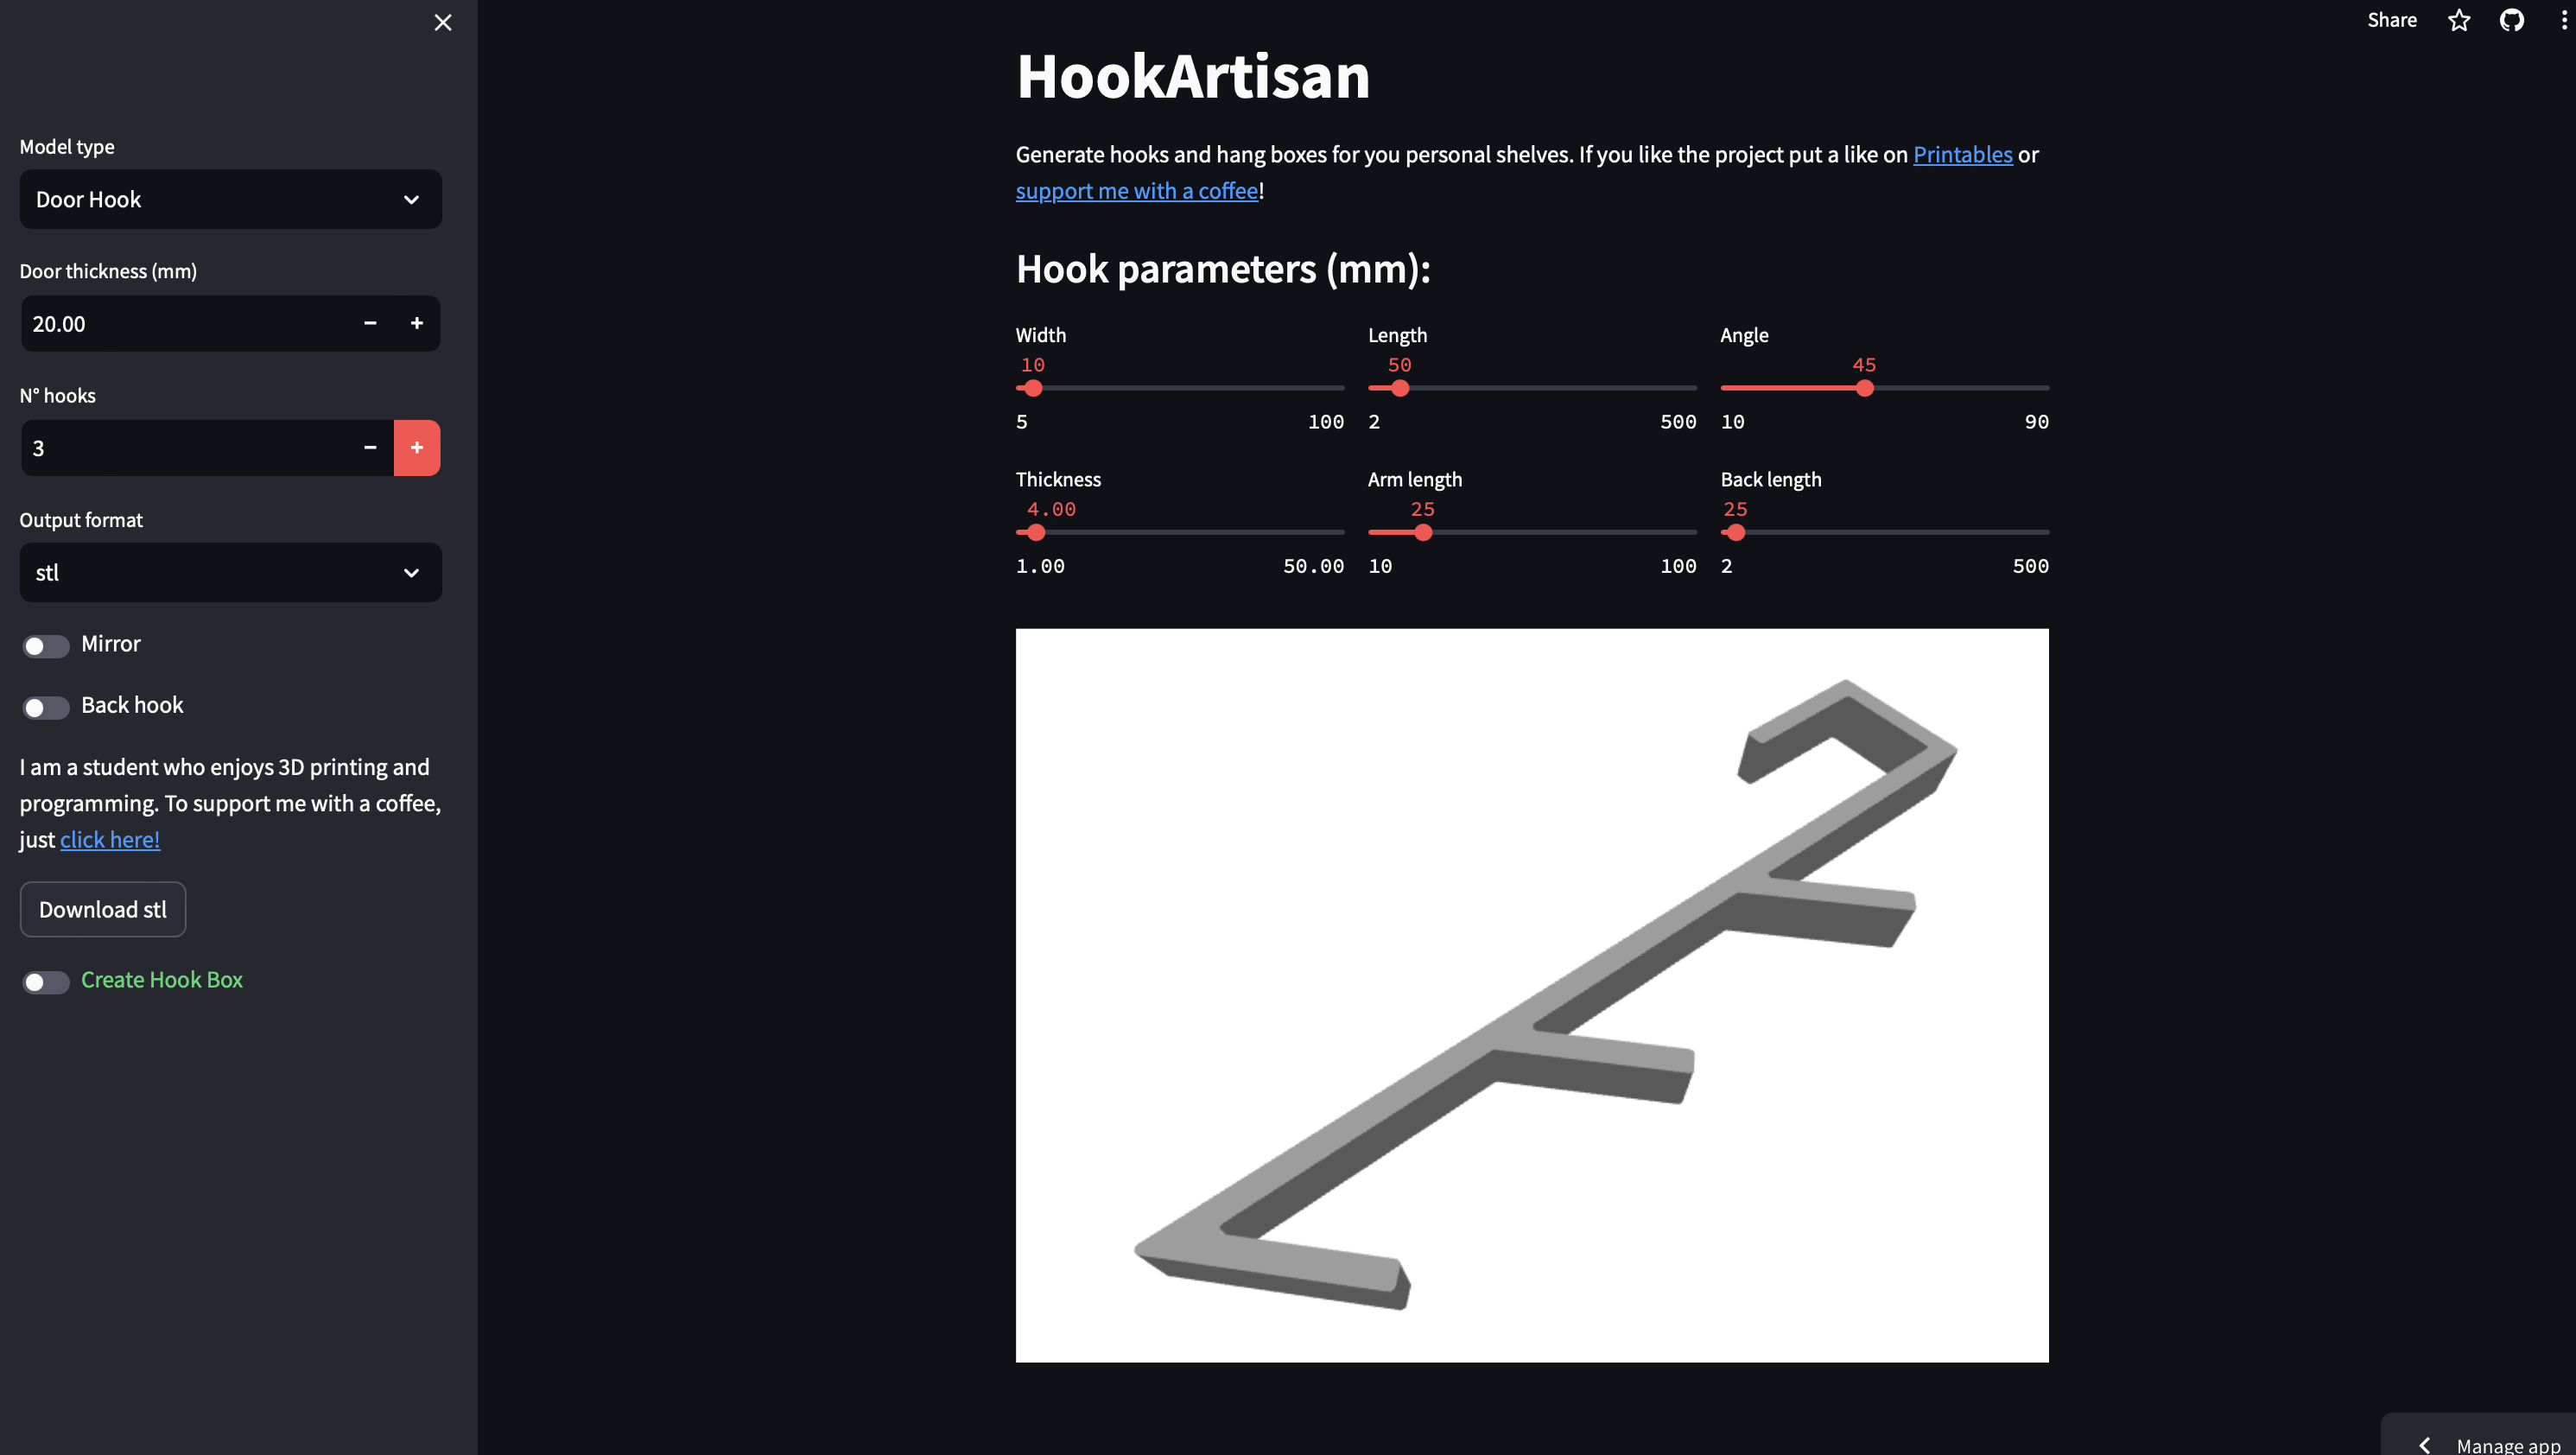Screen dimensions: 2576x1455
Task: Increase door thickness with the plus icon
Action: point(417,323)
